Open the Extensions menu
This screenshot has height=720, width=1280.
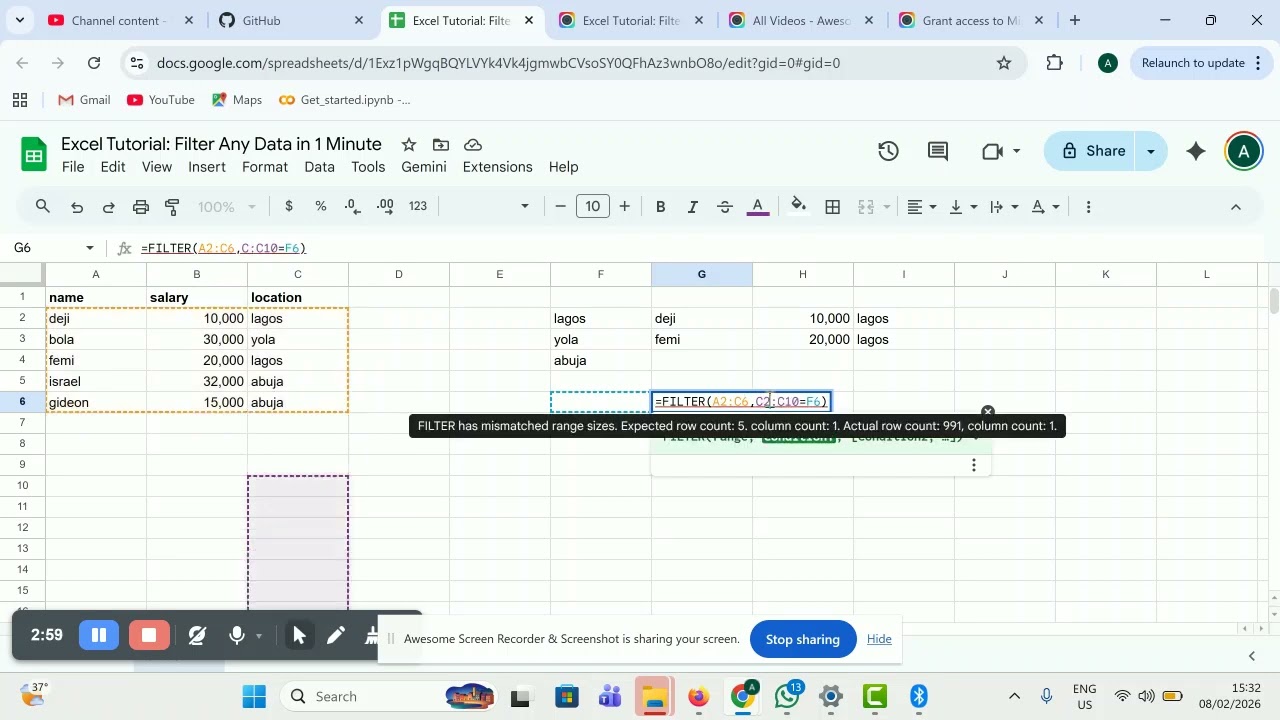point(498,167)
